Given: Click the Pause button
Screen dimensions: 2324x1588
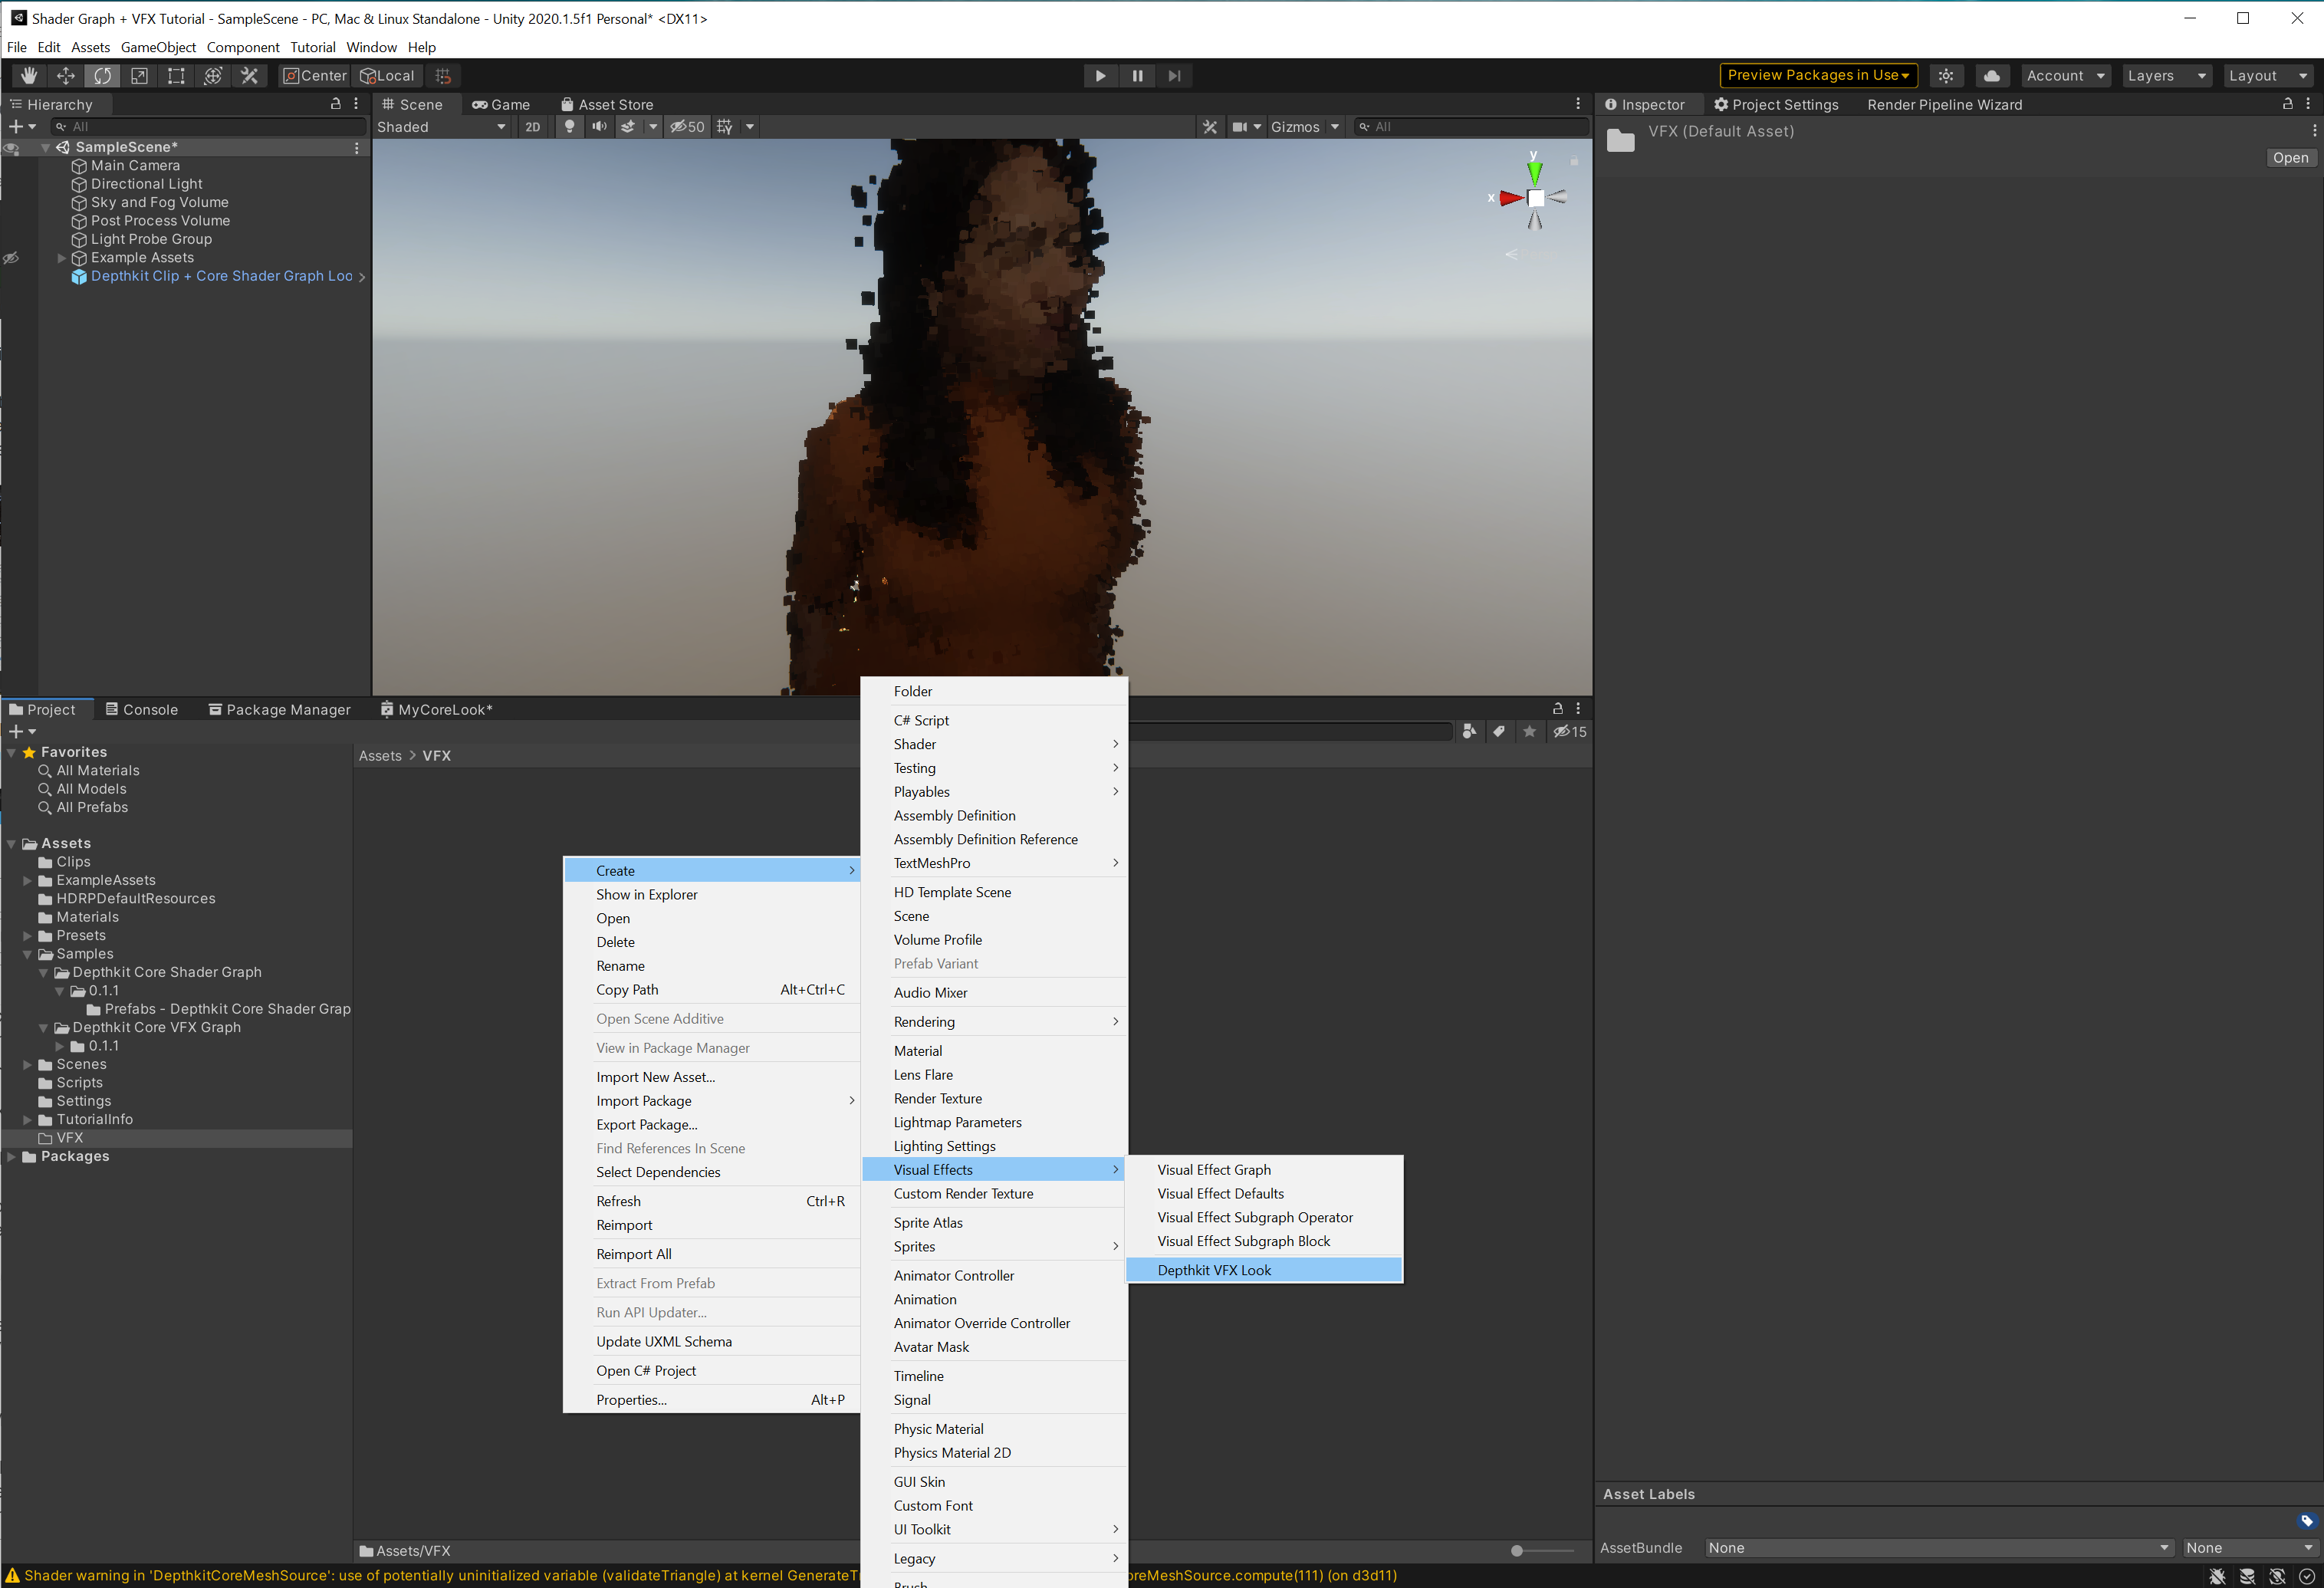Looking at the screenshot, I should coord(1137,76).
